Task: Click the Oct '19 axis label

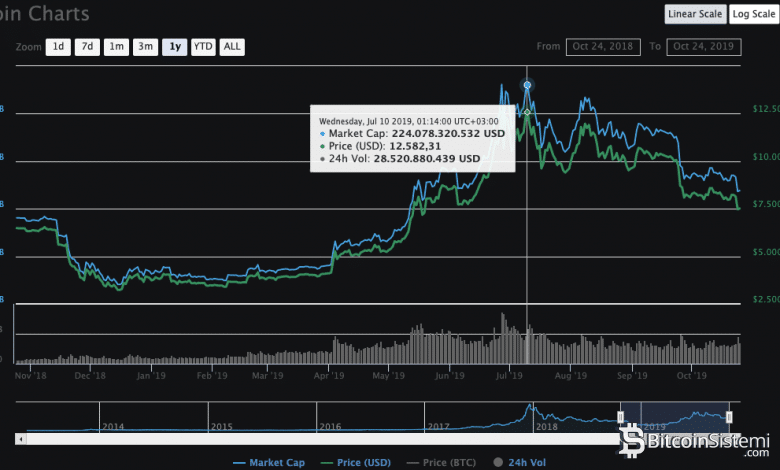Action: point(691,376)
